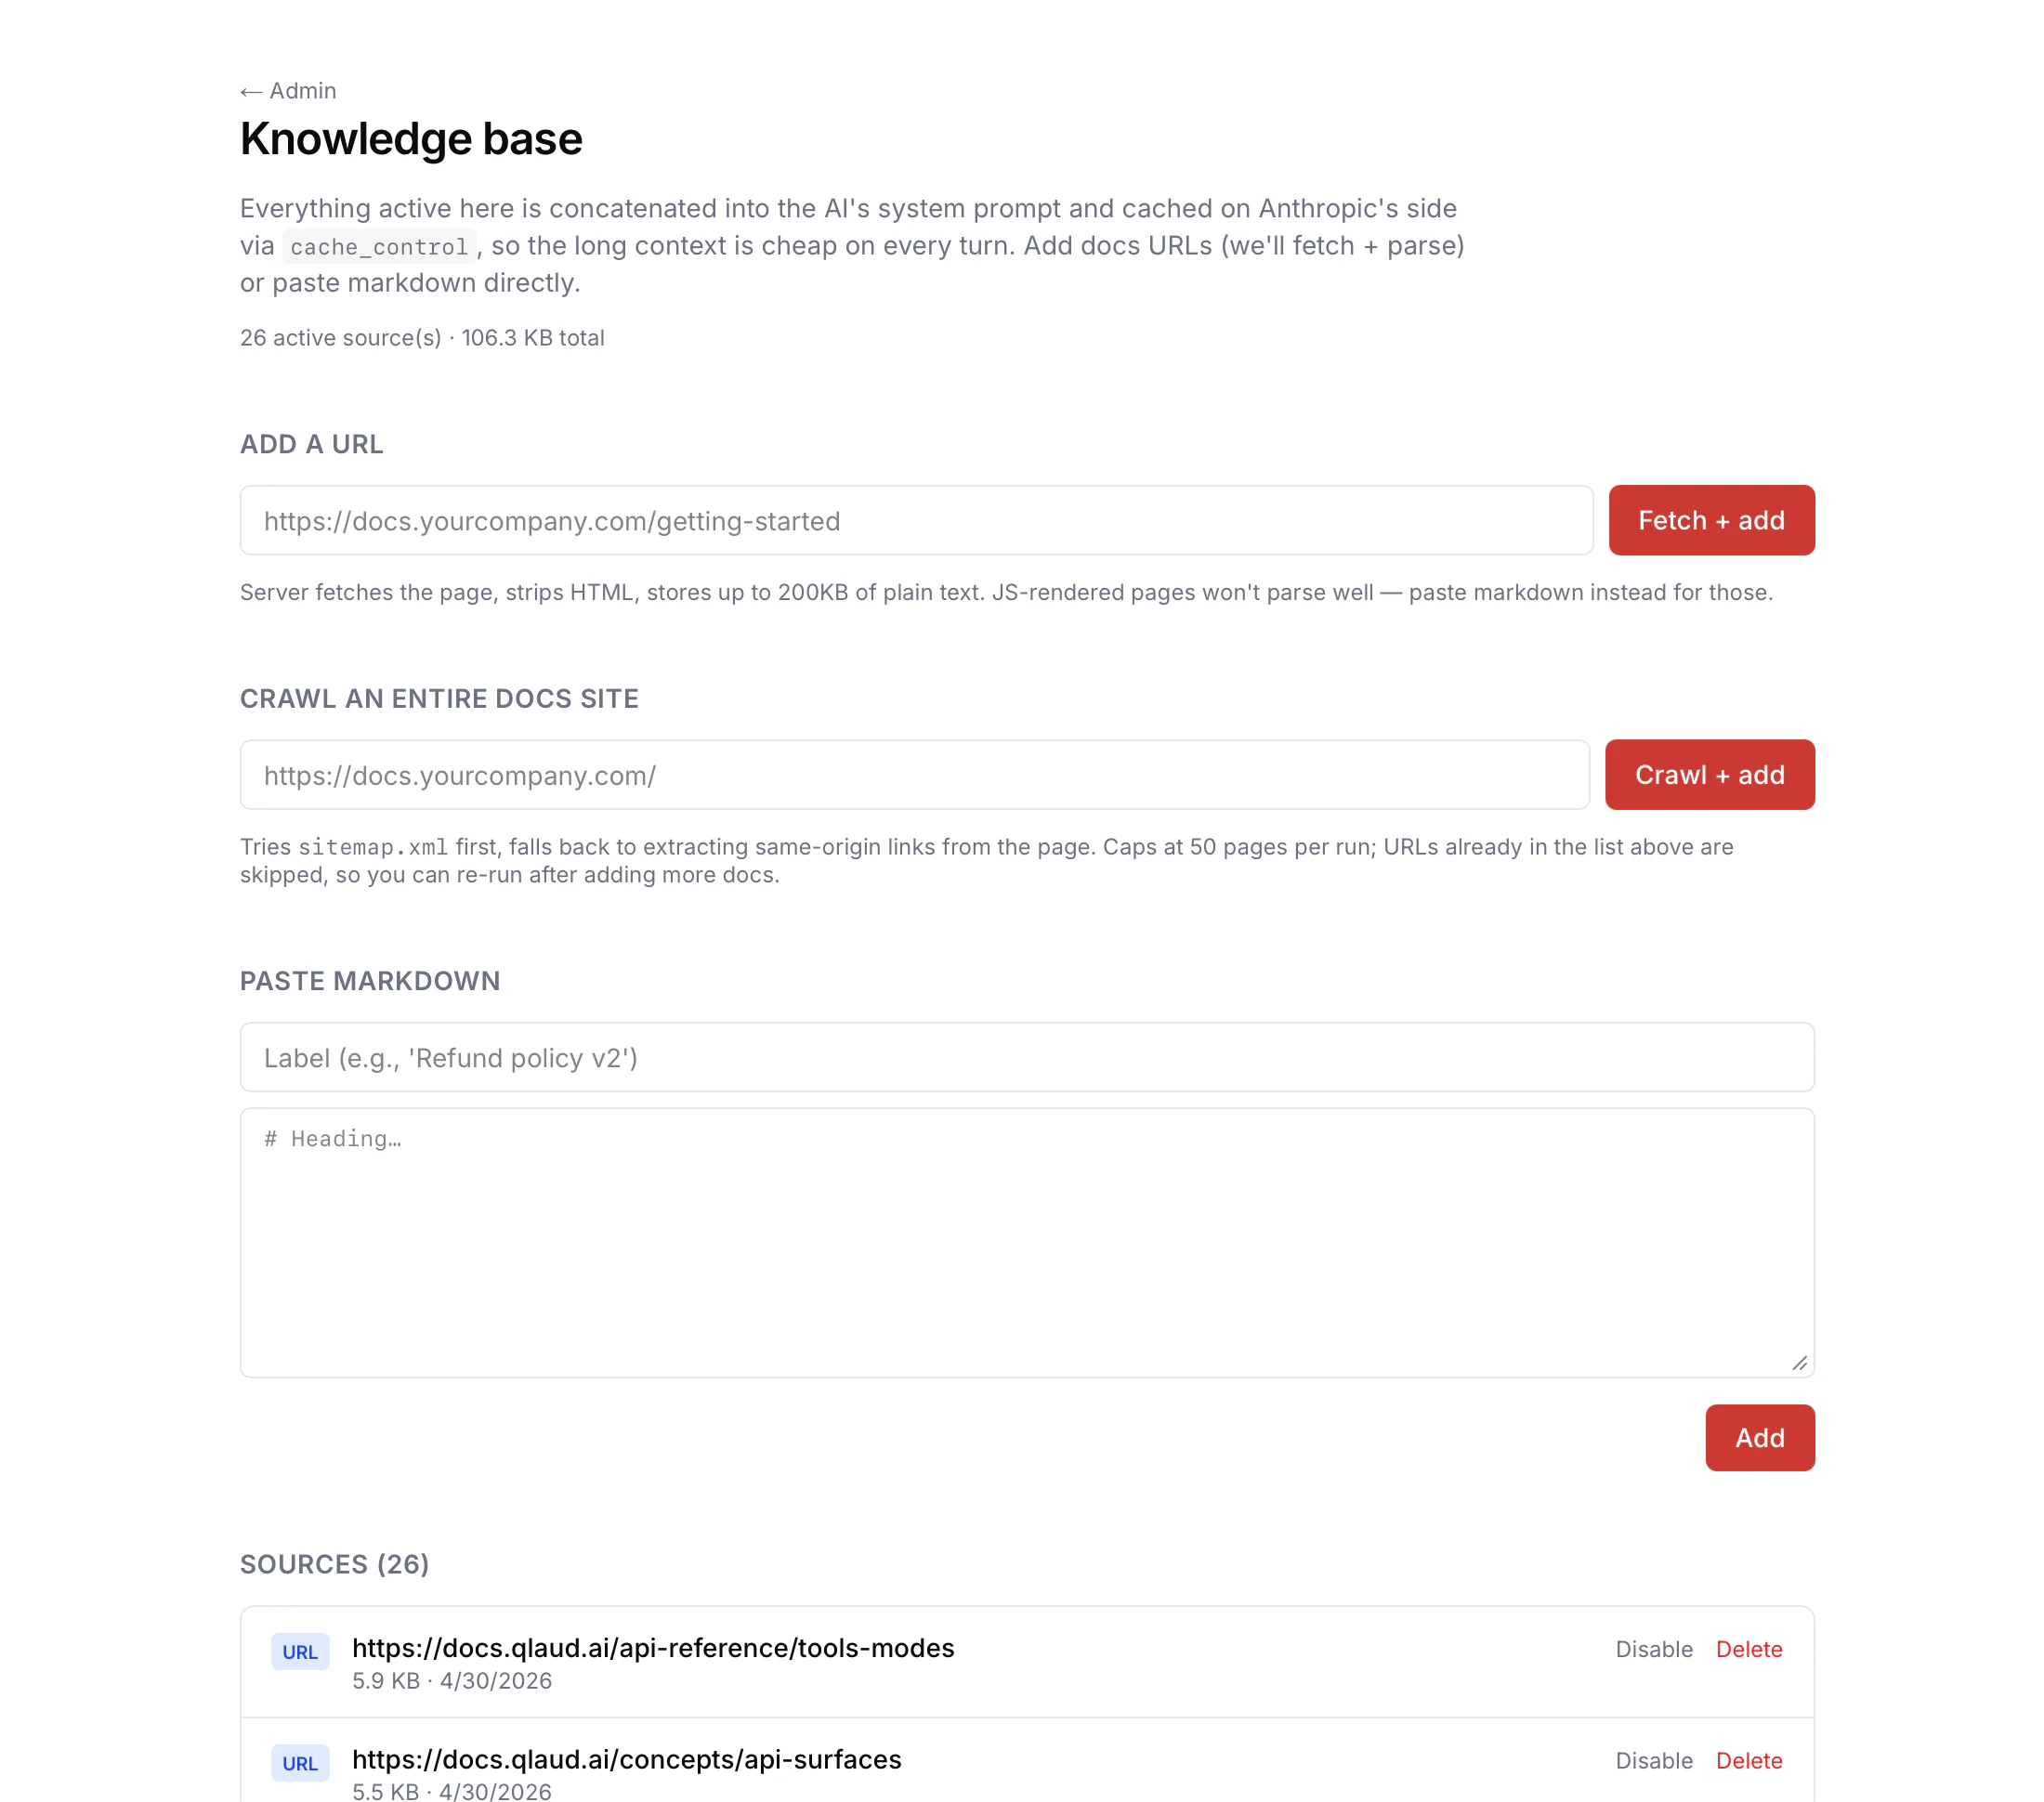2044x1802 pixels.
Task: Click the Add button below the markdown editor
Action: pos(1760,1438)
